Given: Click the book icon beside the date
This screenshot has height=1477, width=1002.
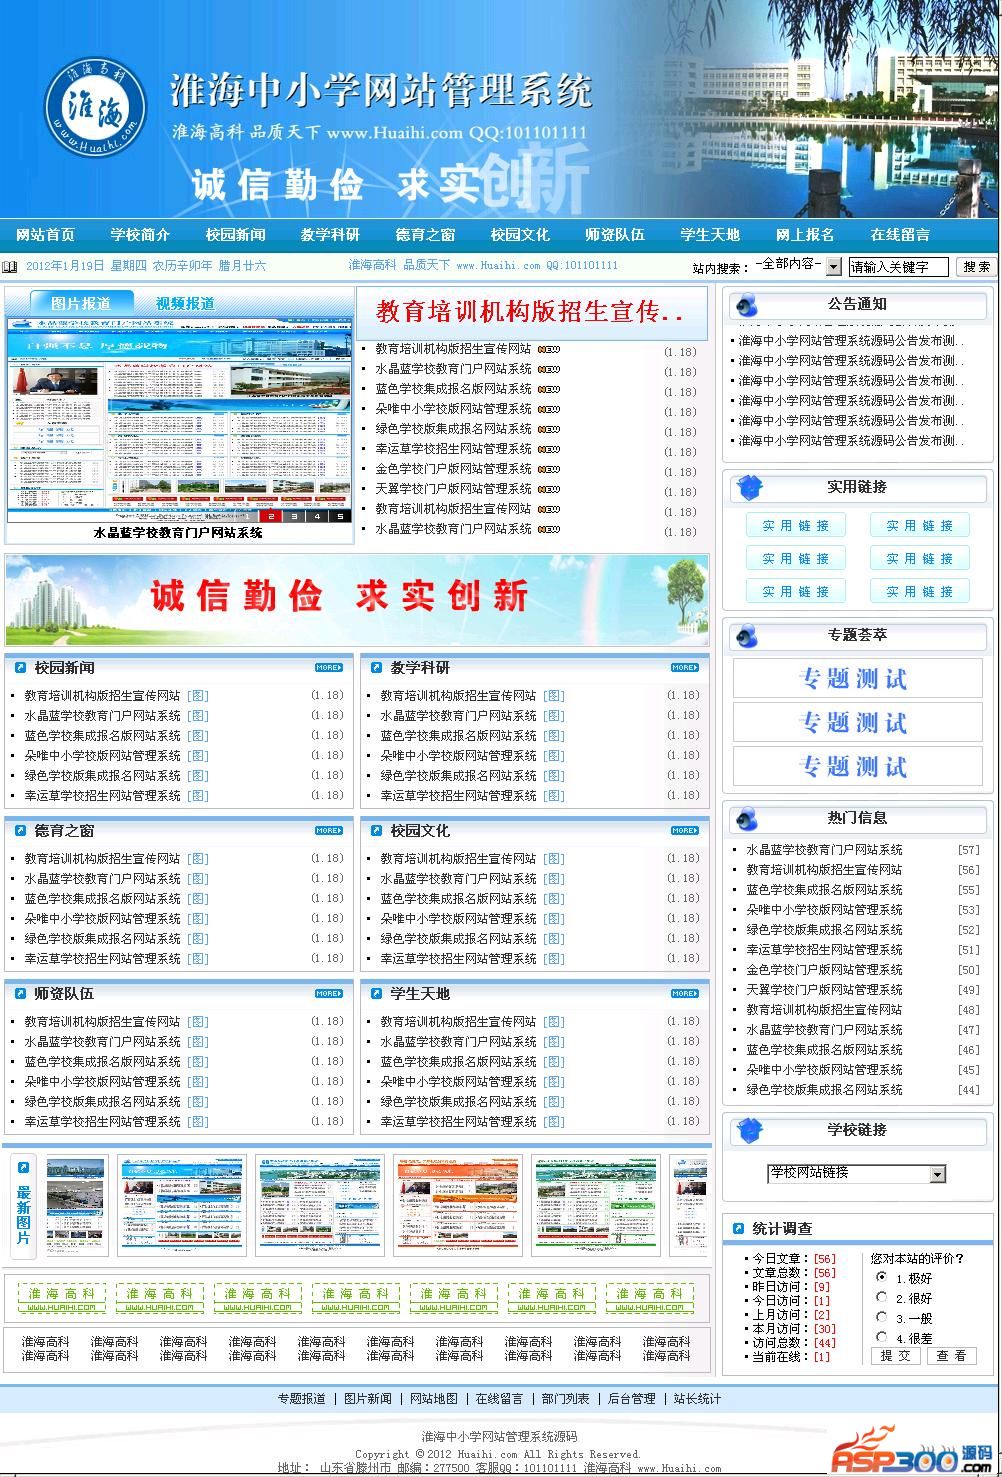Looking at the screenshot, I should tap(10, 266).
